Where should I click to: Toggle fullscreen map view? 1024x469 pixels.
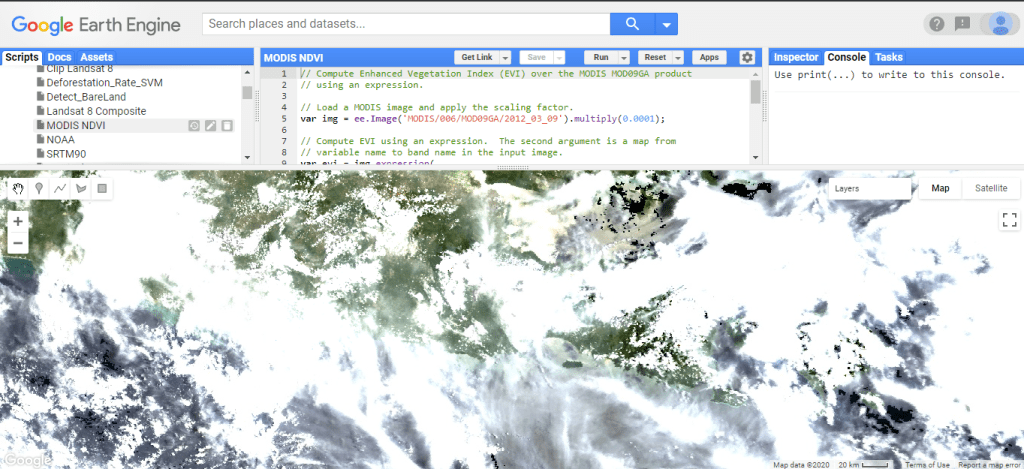[x=1008, y=220]
